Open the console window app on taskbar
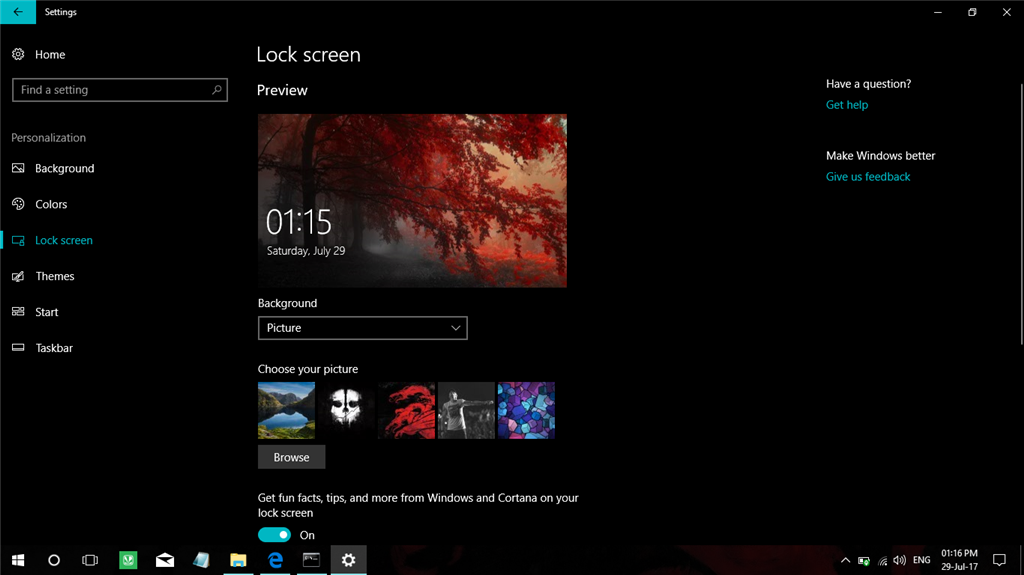The width and height of the screenshot is (1024, 575). click(312, 560)
